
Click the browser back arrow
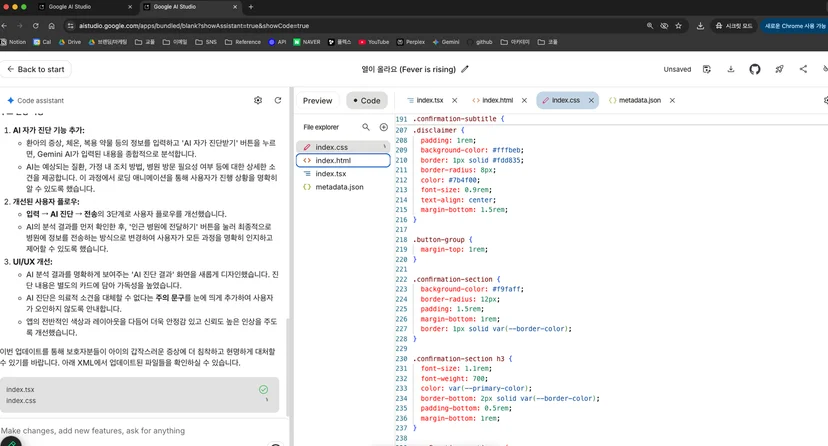[x=4, y=25]
